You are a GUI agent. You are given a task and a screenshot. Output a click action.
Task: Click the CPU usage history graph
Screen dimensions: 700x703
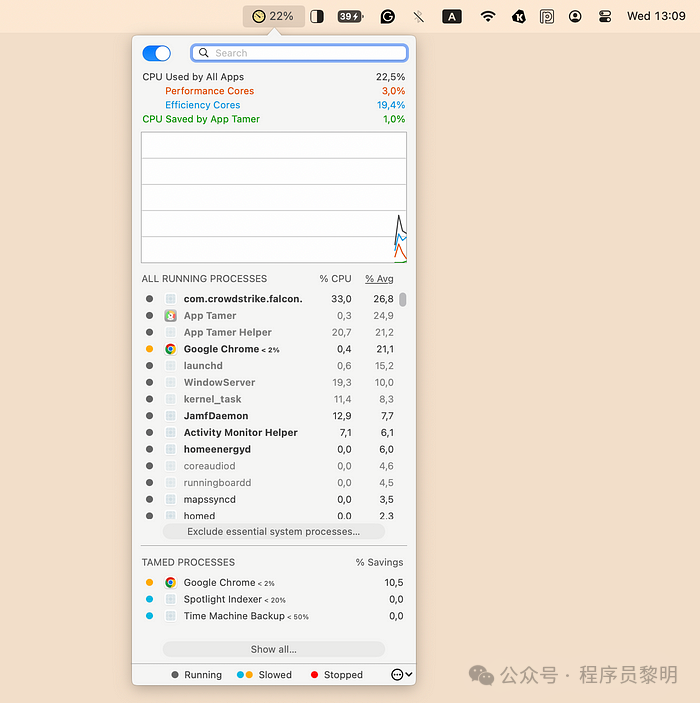(274, 197)
